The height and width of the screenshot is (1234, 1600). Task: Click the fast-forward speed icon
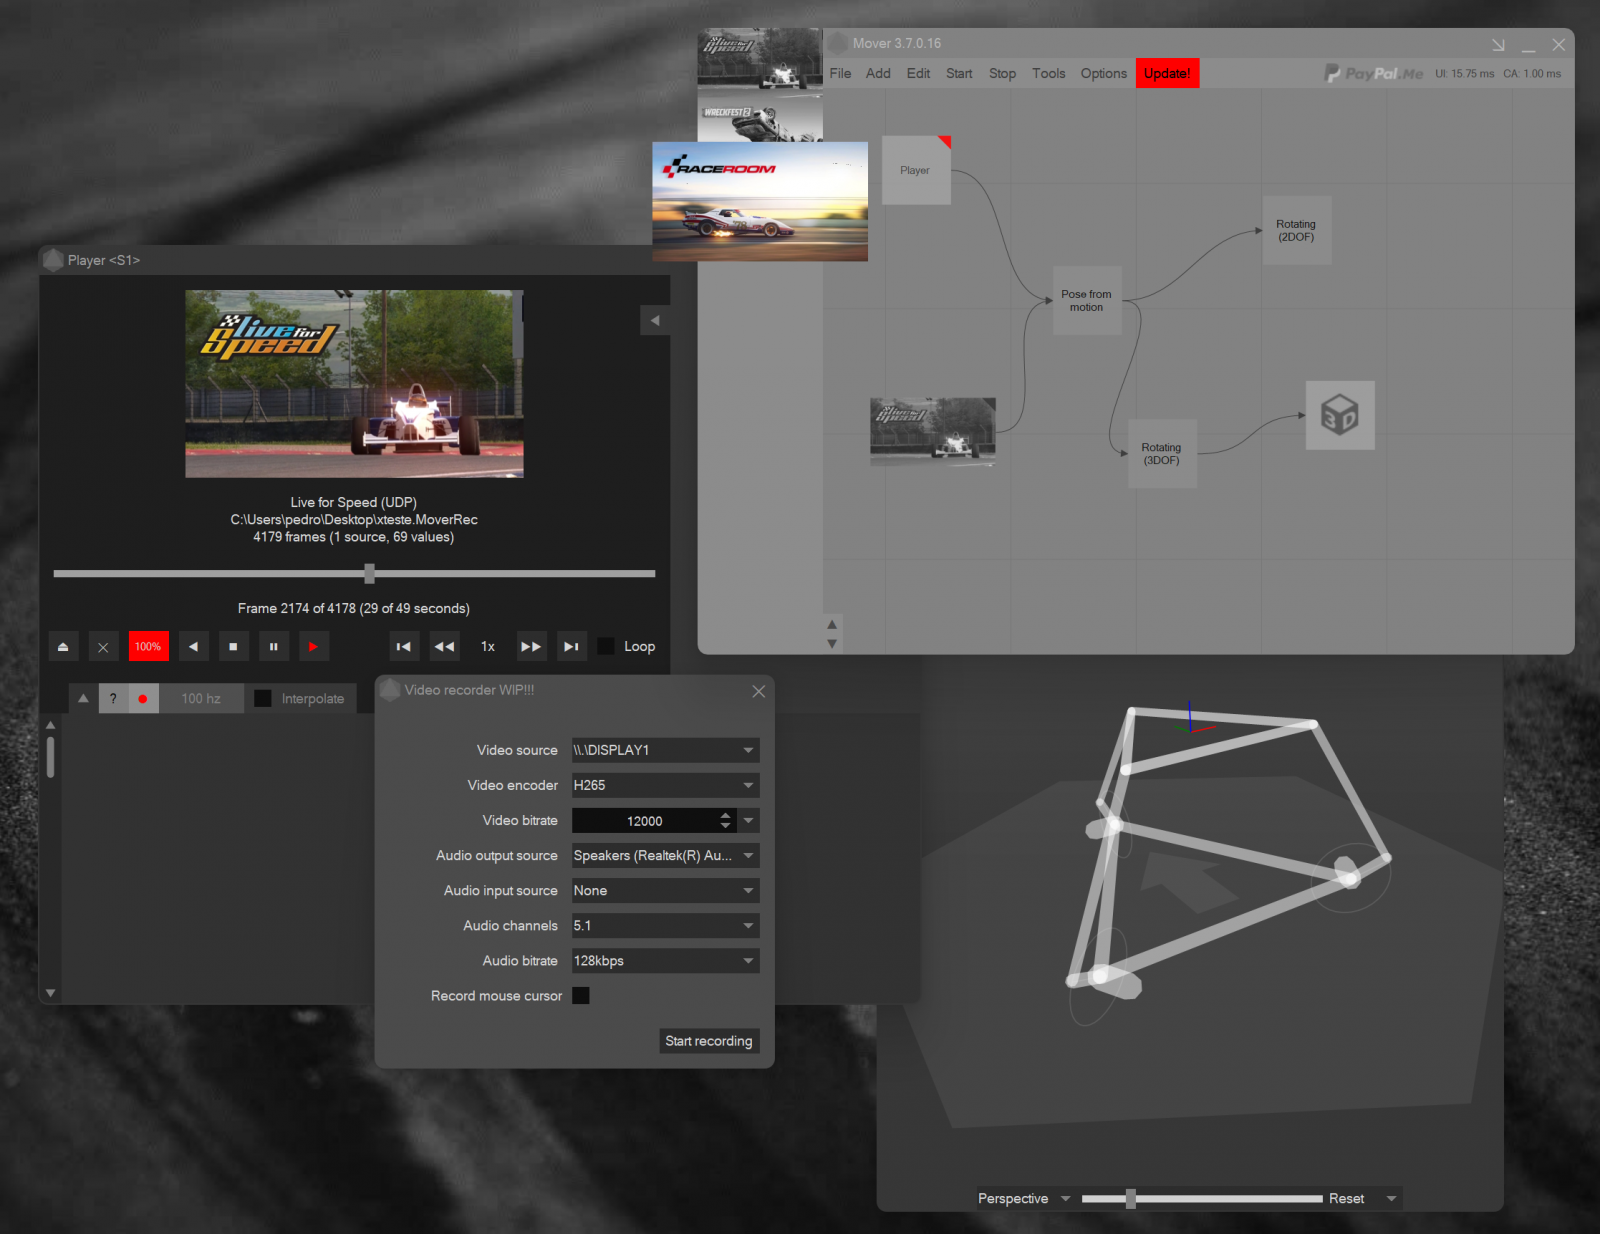[x=530, y=647]
